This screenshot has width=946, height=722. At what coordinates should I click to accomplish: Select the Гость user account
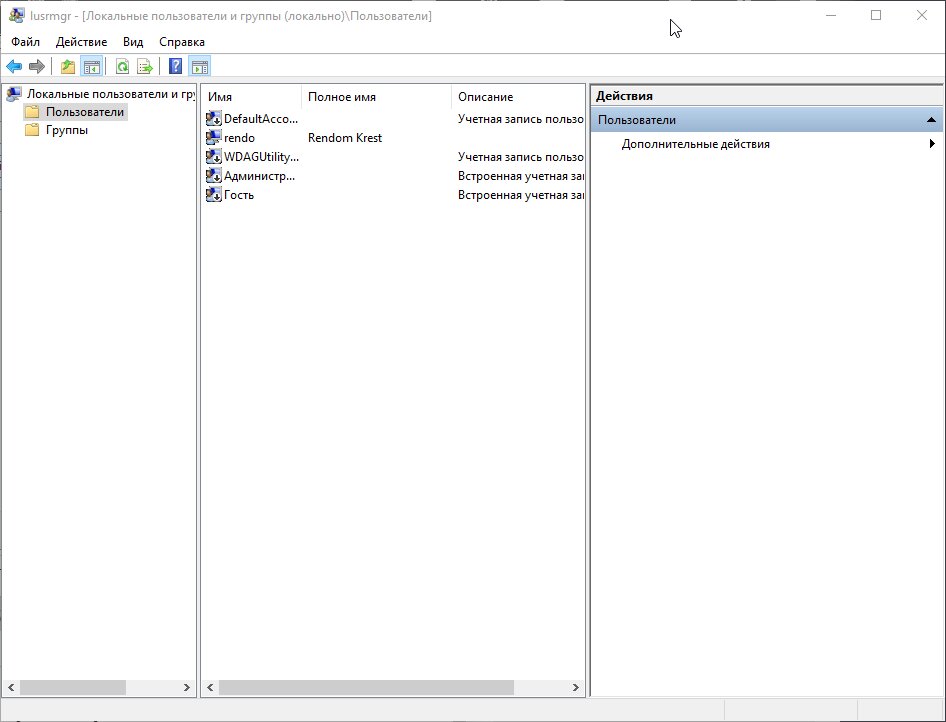[239, 195]
